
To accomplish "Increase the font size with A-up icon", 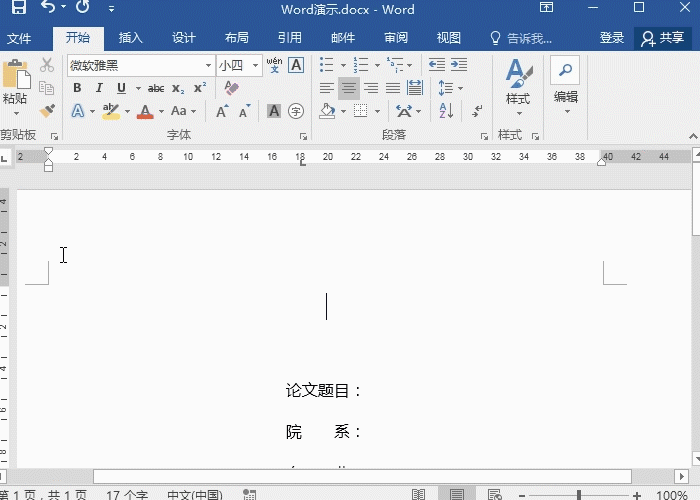I will point(222,111).
